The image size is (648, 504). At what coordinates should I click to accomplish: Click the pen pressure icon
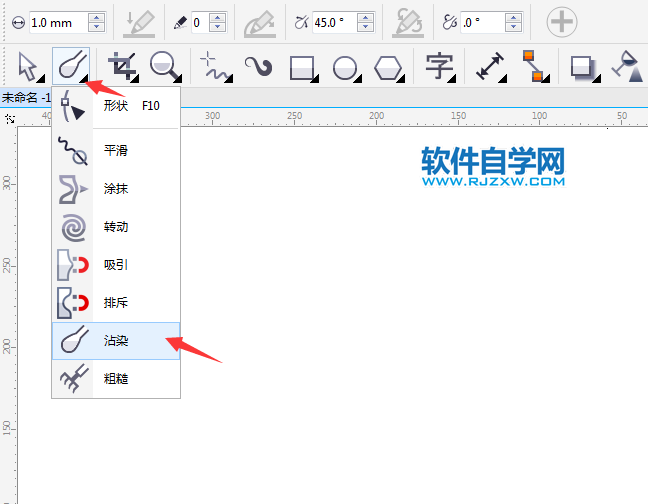pos(139,23)
